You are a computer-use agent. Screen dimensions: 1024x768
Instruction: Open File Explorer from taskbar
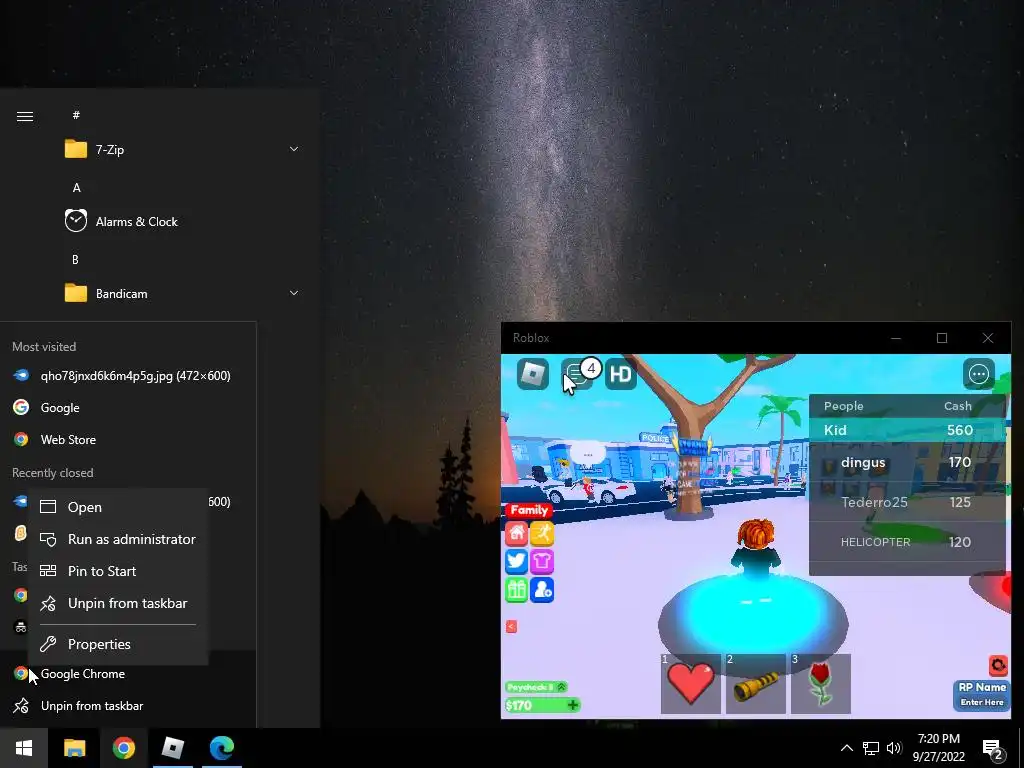point(74,748)
